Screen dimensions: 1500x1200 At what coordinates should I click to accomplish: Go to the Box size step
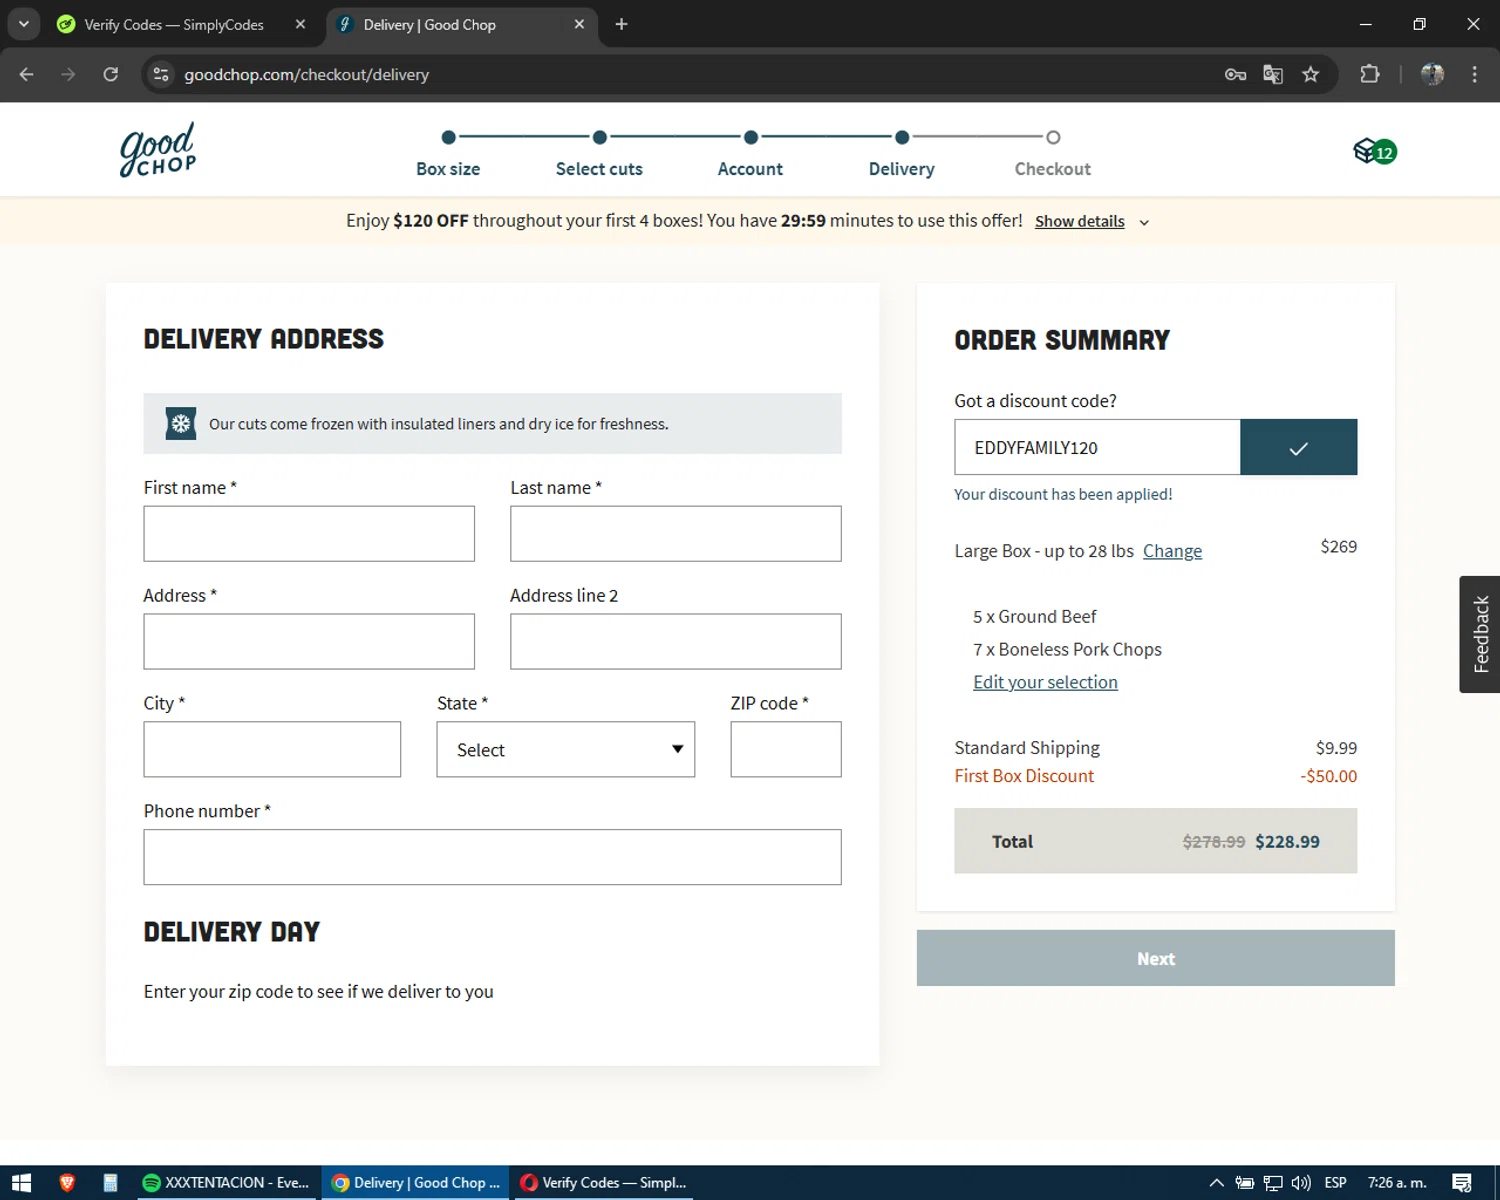click(x=448, y=169)
